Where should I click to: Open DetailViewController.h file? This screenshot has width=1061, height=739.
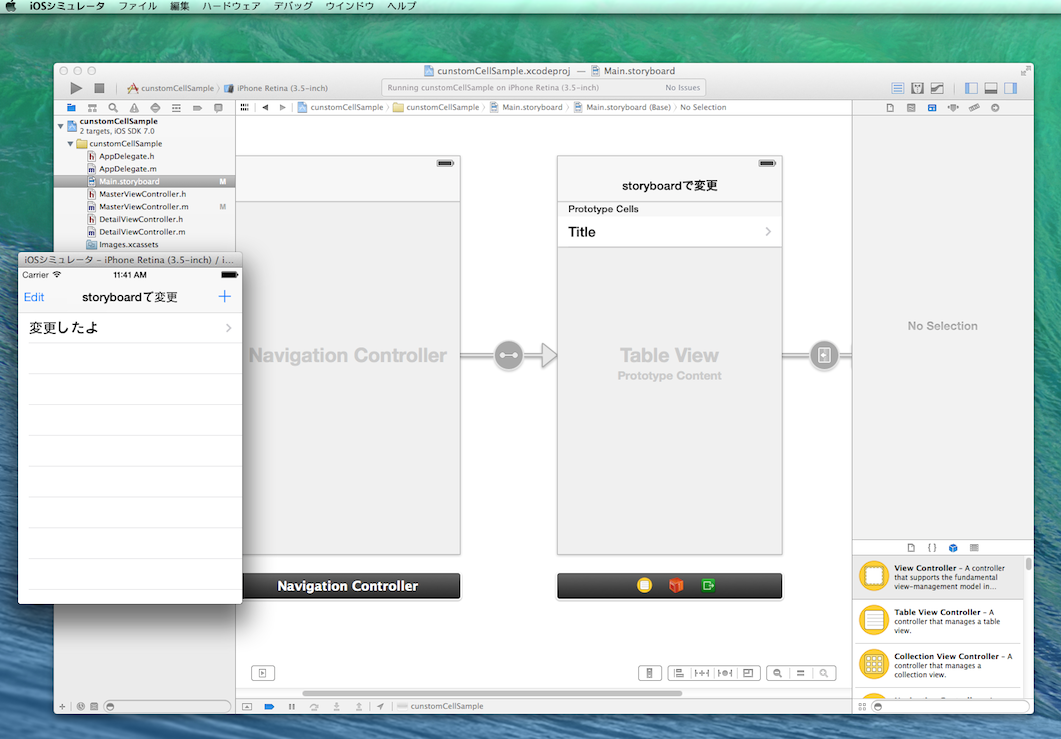point(141,219)
